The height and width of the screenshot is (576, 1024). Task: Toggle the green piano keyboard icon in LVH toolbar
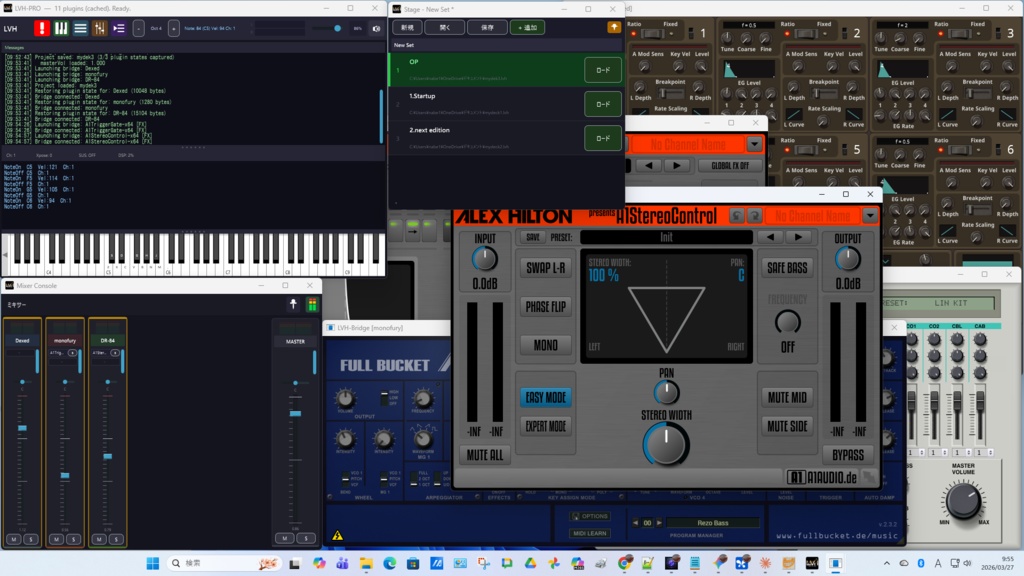pyautogui.click(x=61, y=28)
